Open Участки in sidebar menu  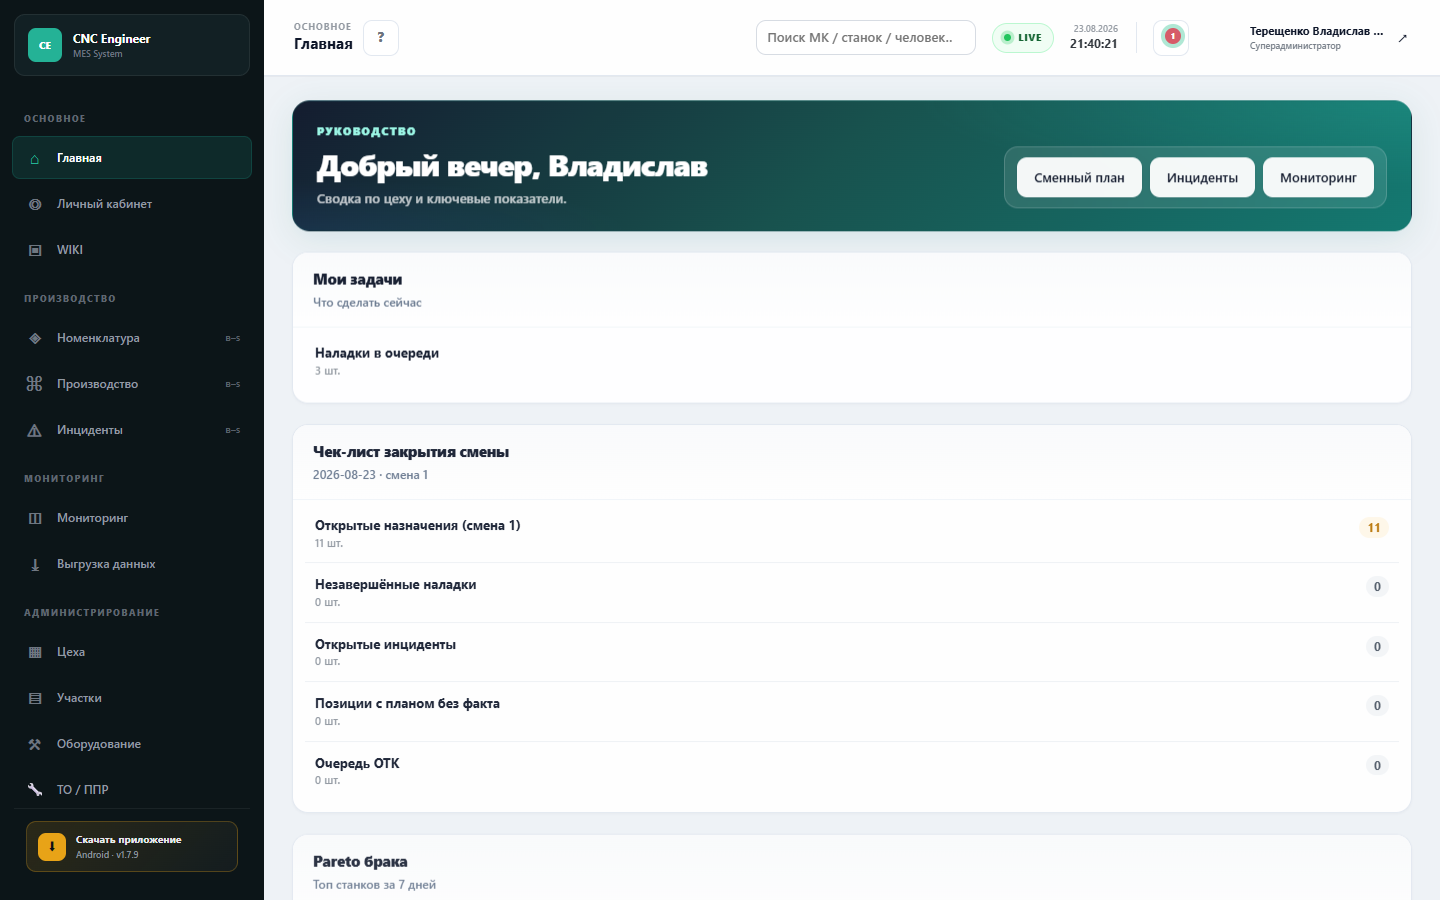(x=132, y=699)
